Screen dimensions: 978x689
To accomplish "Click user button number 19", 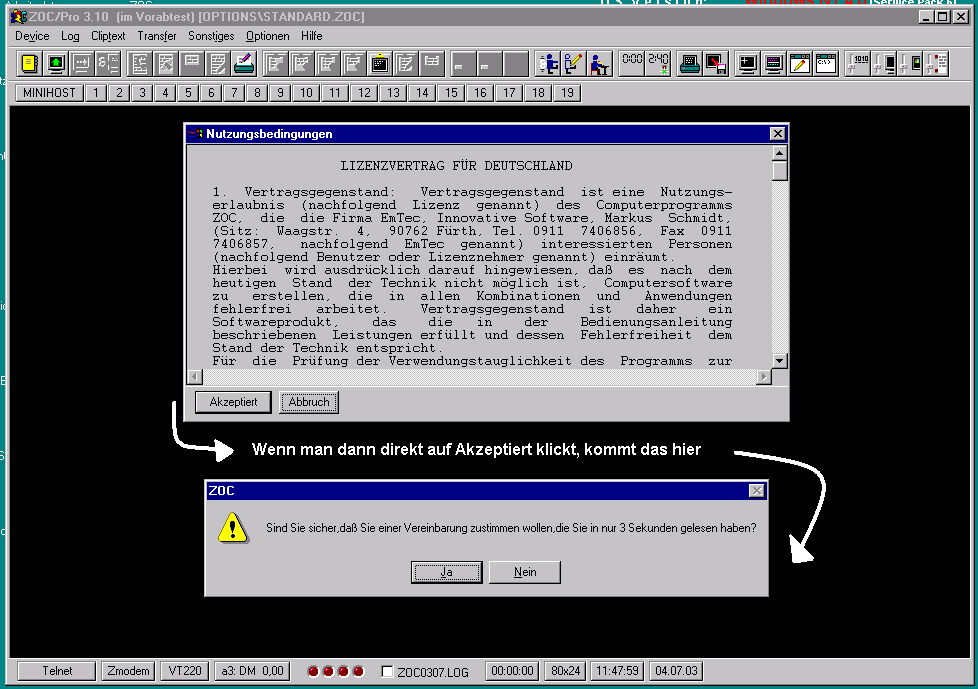I will 567,93.
